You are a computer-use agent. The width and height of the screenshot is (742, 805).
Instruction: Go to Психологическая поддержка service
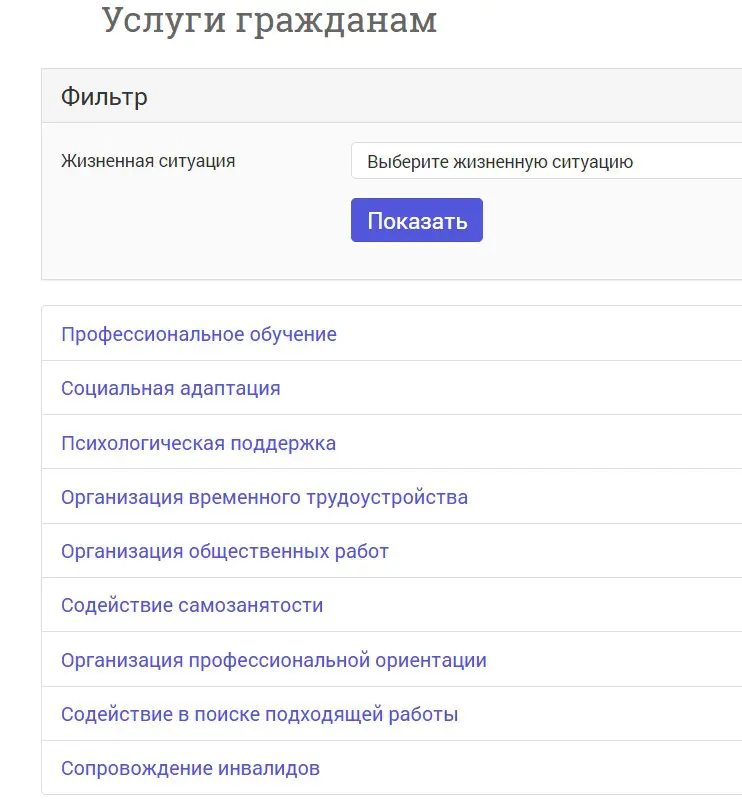[x=198, y=443]
